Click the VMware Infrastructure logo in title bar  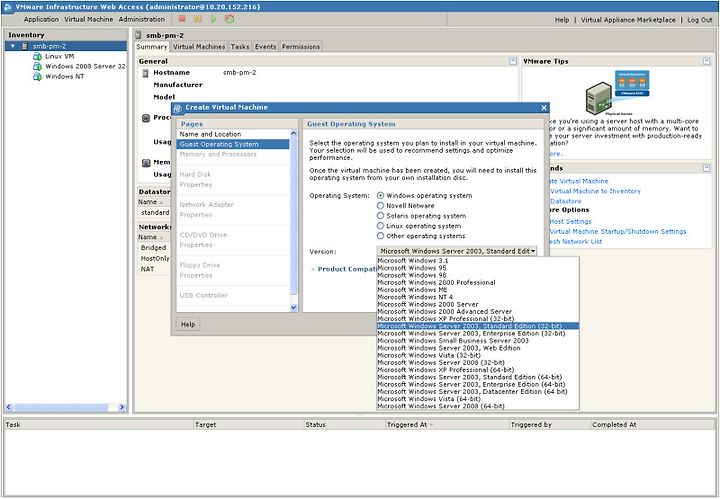coord(7,7)
